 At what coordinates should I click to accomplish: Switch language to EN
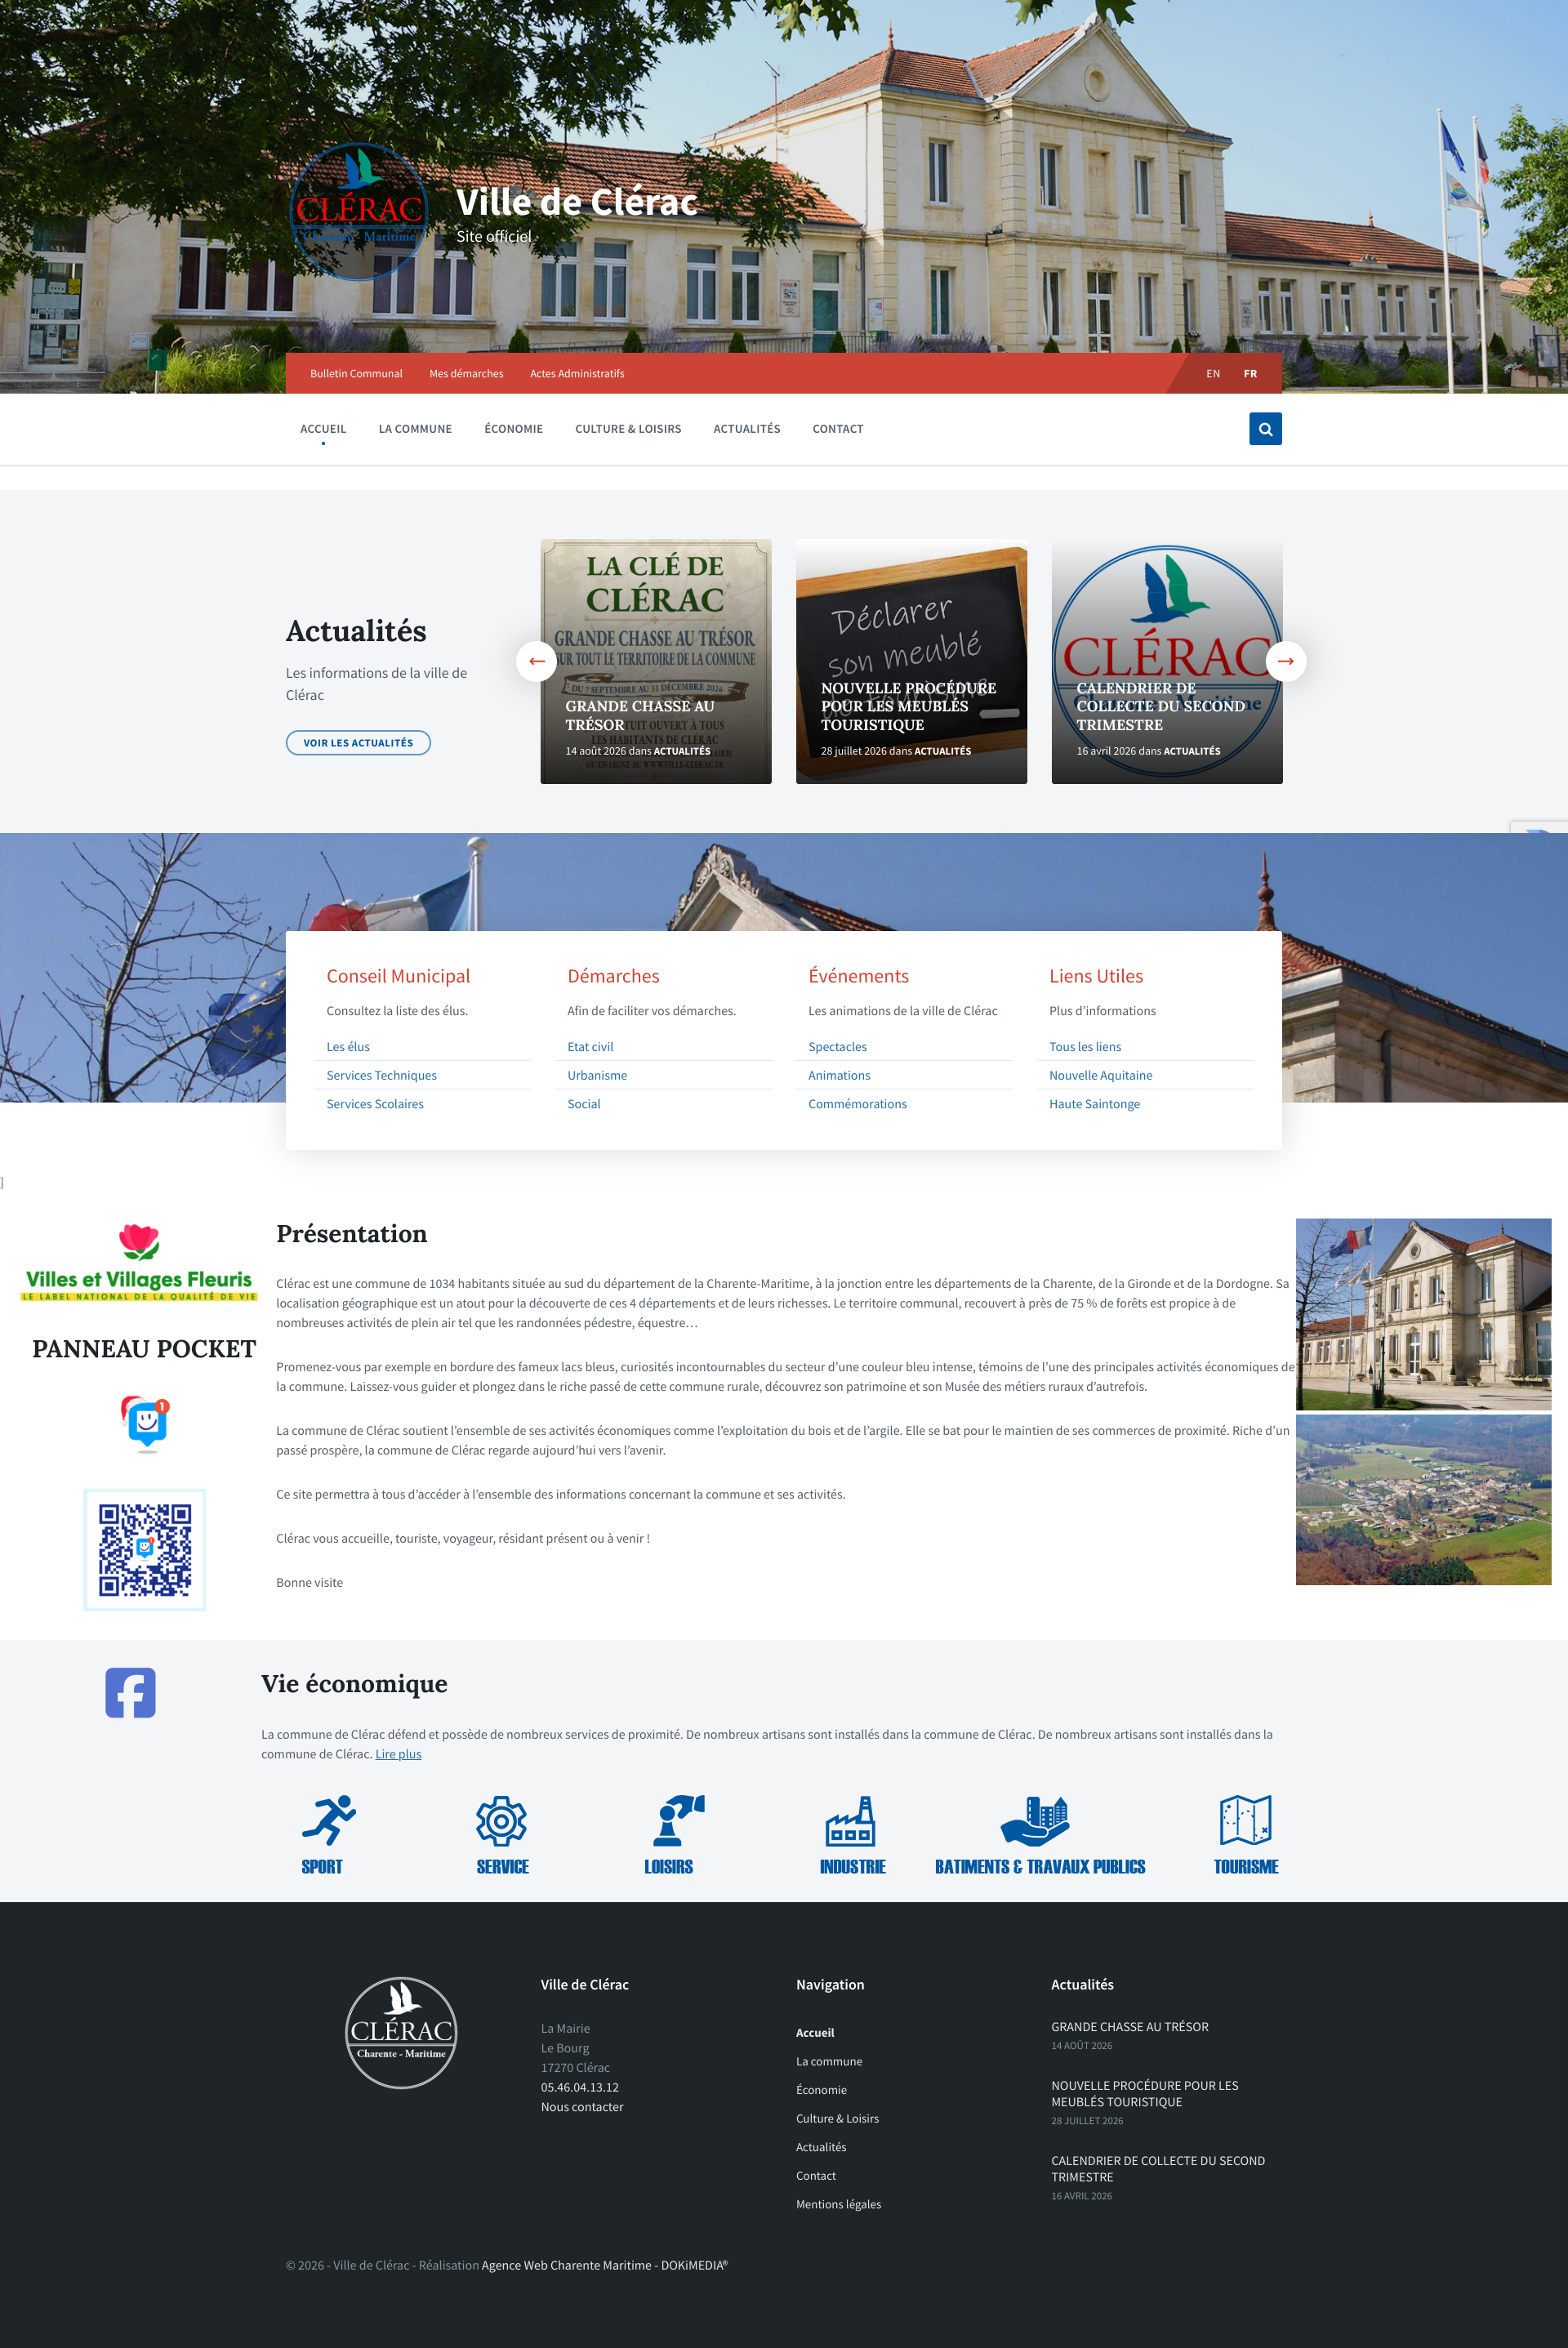click(x=1213, y=374)
